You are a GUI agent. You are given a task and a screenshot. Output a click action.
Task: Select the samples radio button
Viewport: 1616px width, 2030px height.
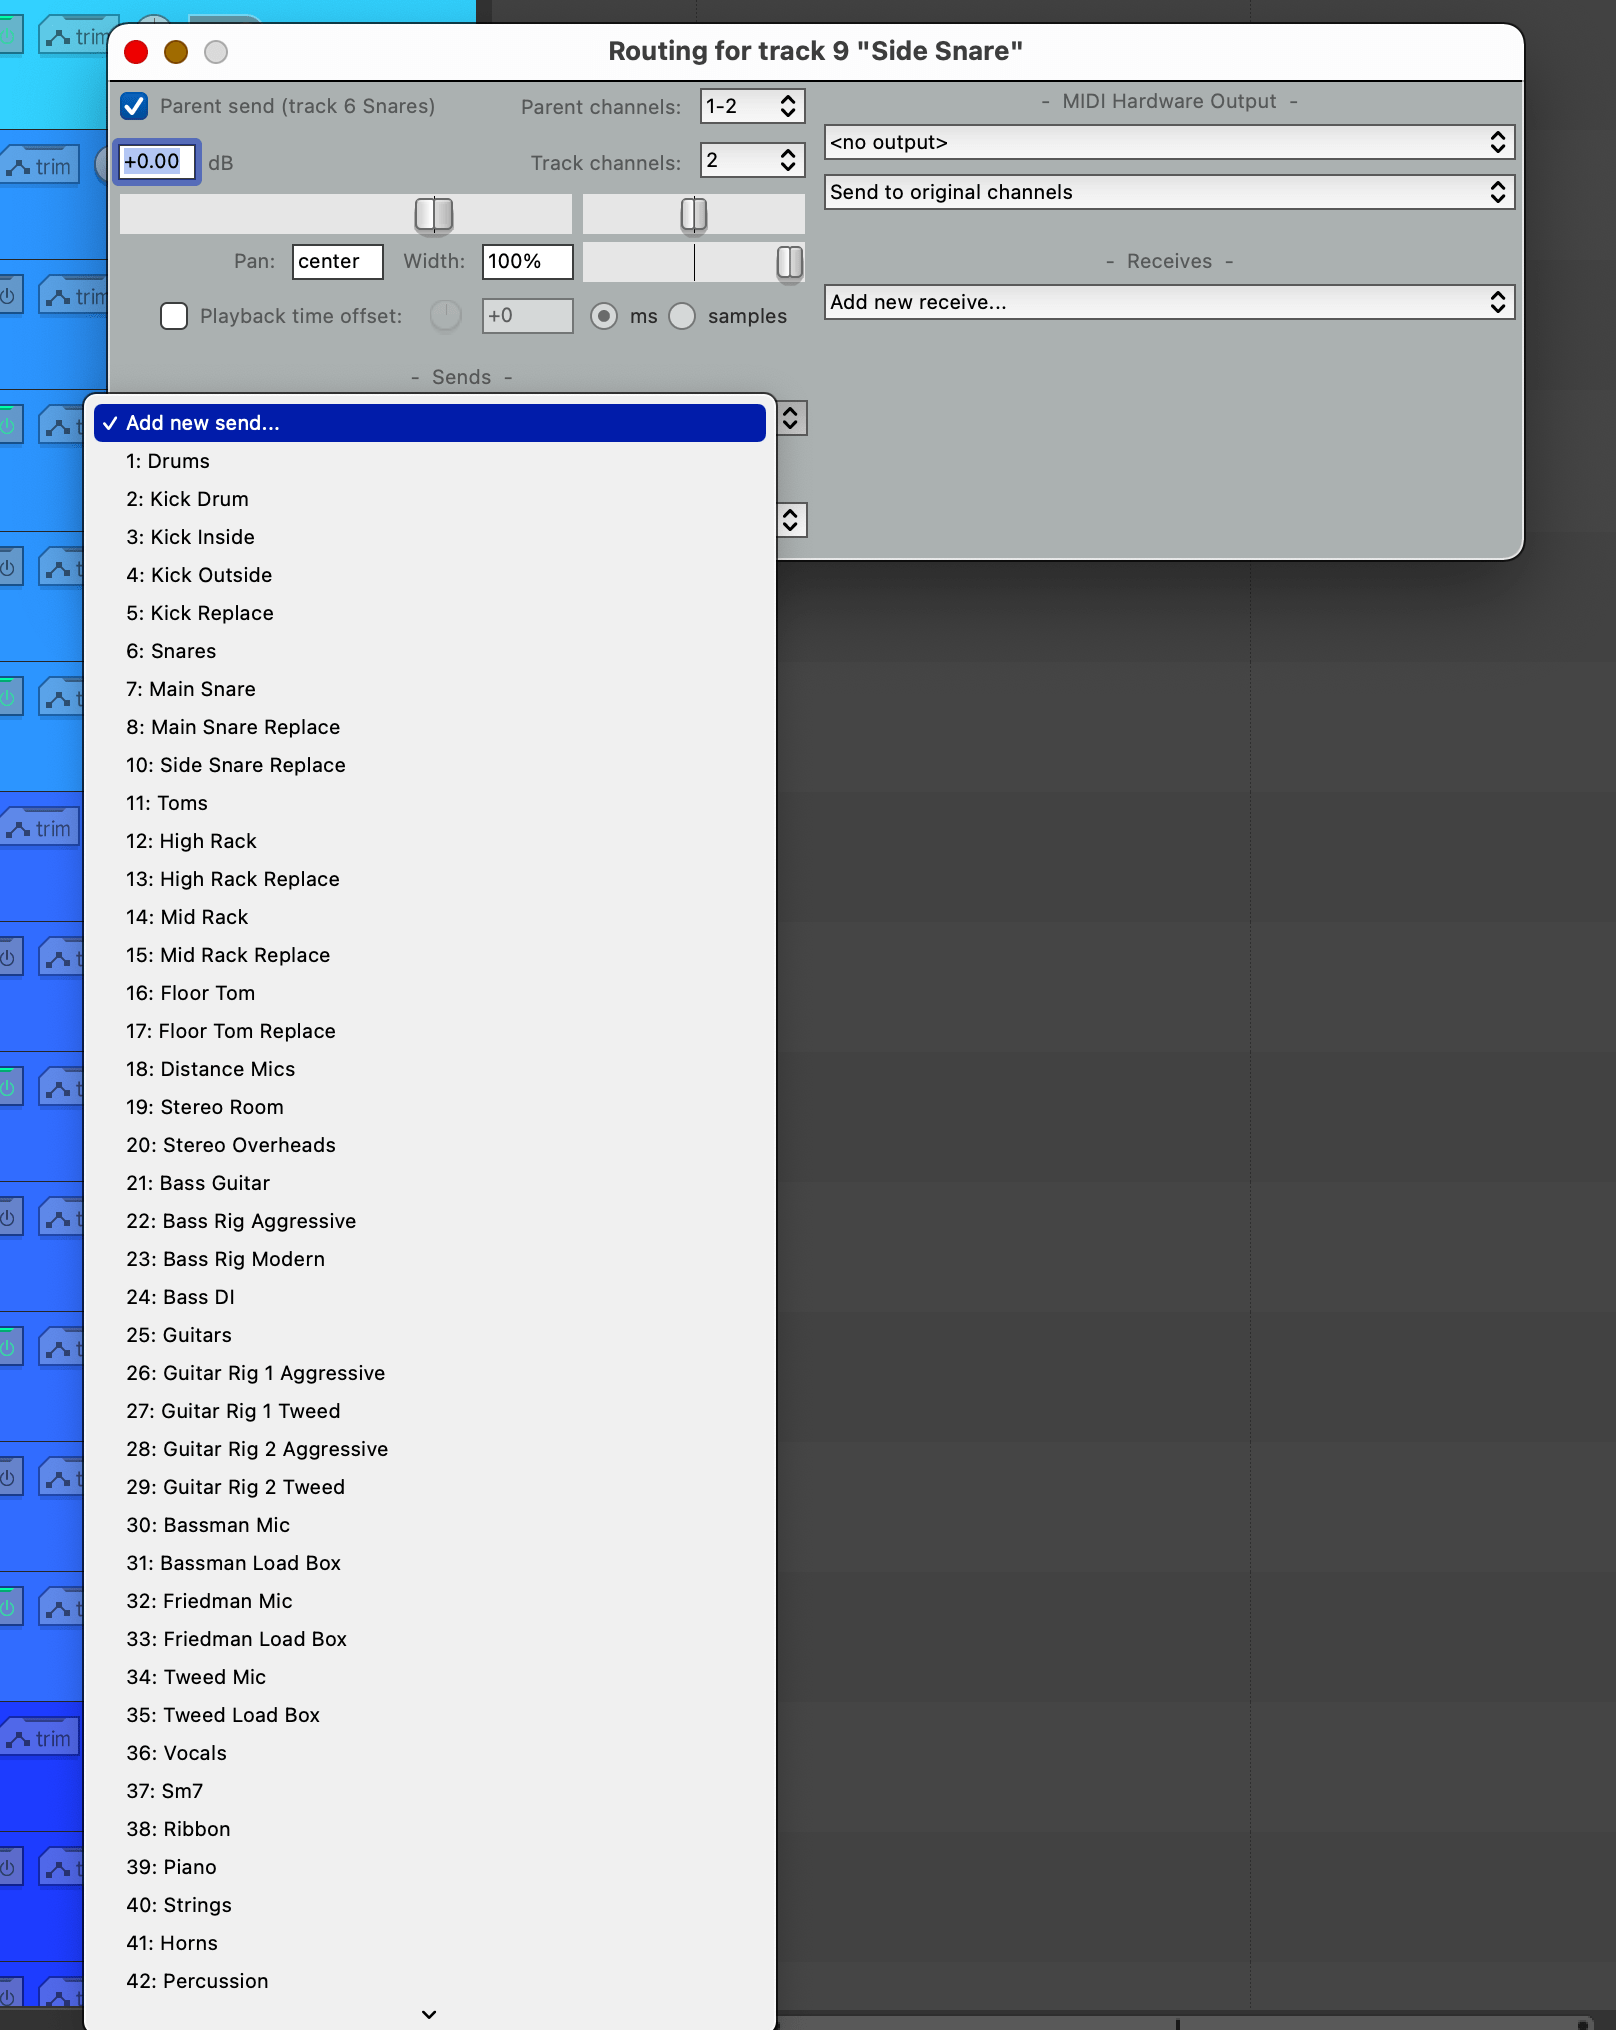point(683,315)
